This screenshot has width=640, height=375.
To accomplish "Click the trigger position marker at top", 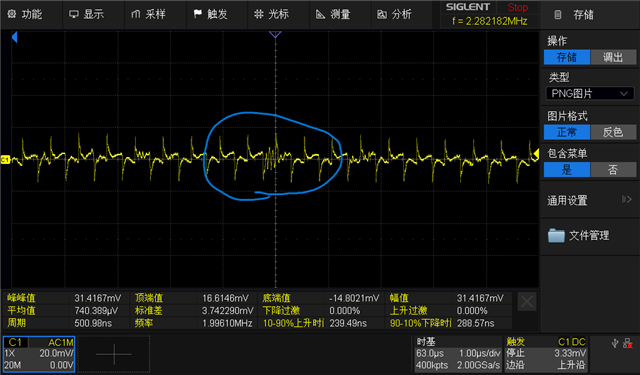I will coord(275,35).
